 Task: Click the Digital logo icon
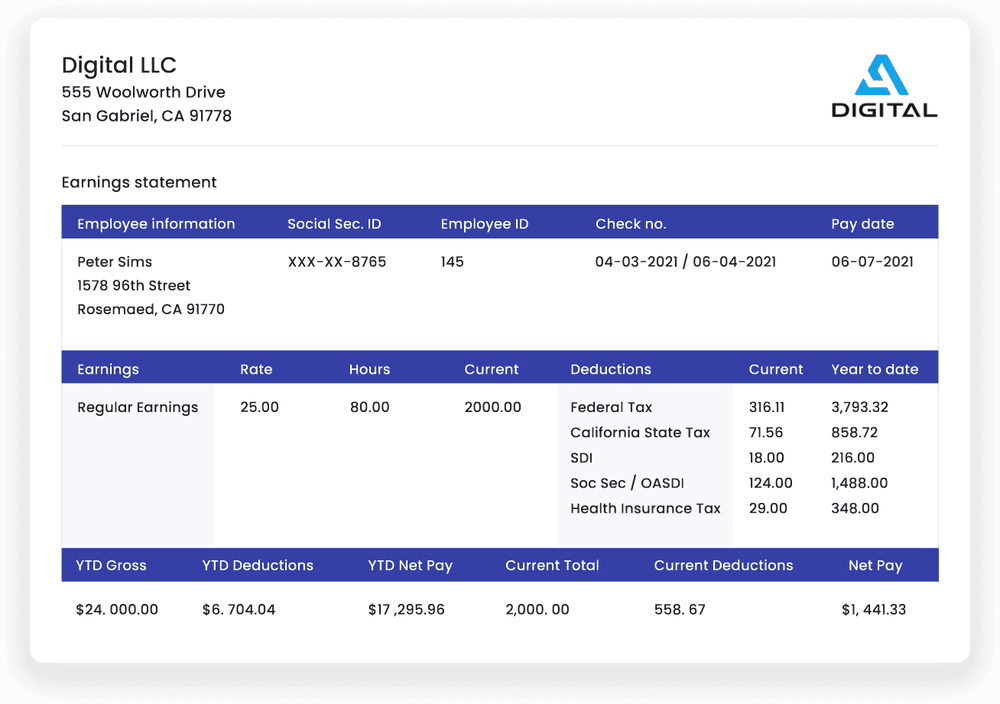coord(884,85)
